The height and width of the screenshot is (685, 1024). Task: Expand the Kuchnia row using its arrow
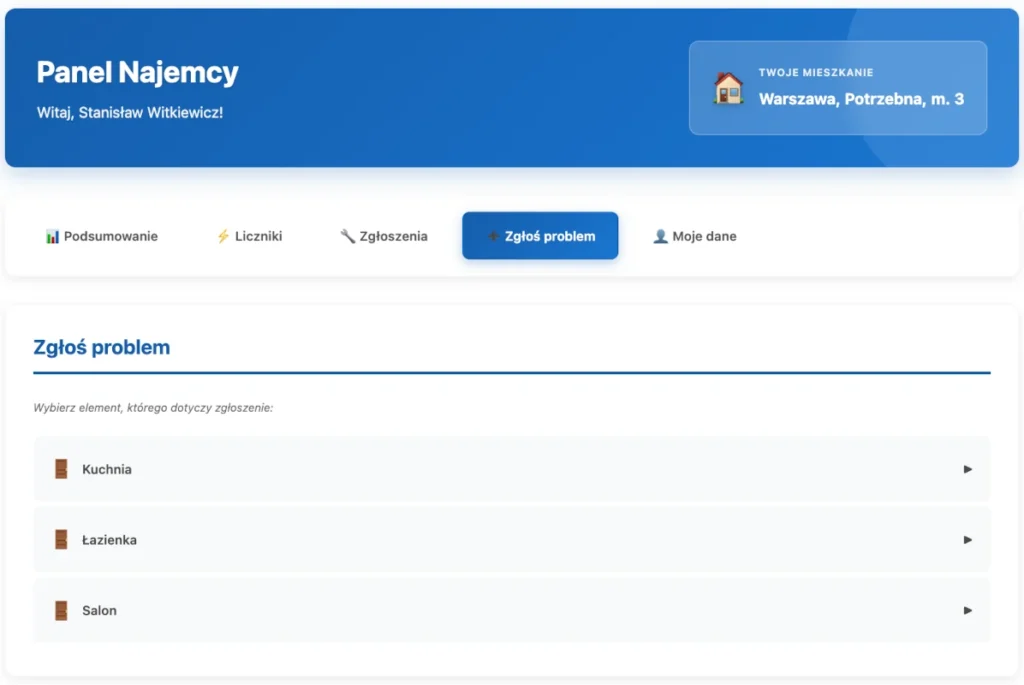pyautogui.click(x=967, y=469)
